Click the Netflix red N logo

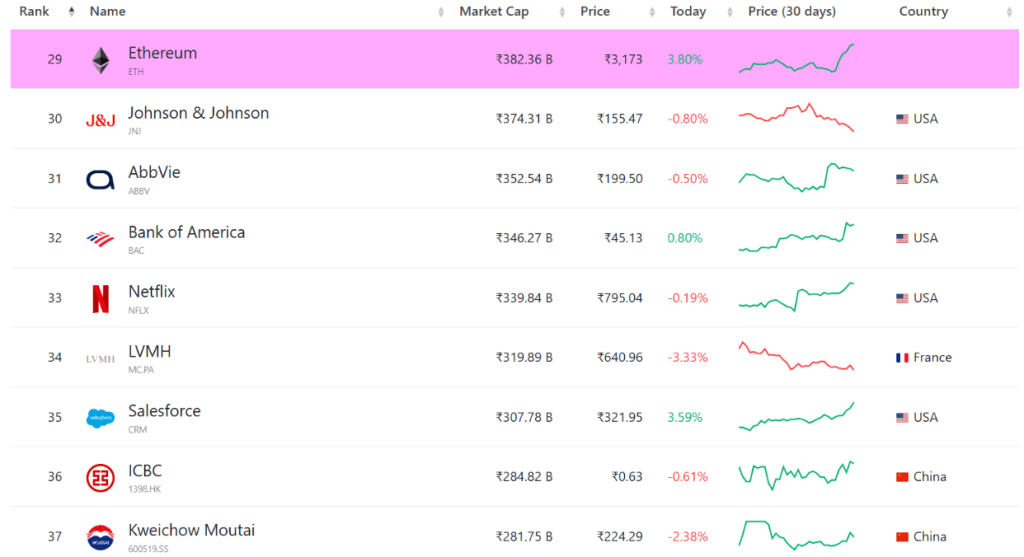point(101,299)
